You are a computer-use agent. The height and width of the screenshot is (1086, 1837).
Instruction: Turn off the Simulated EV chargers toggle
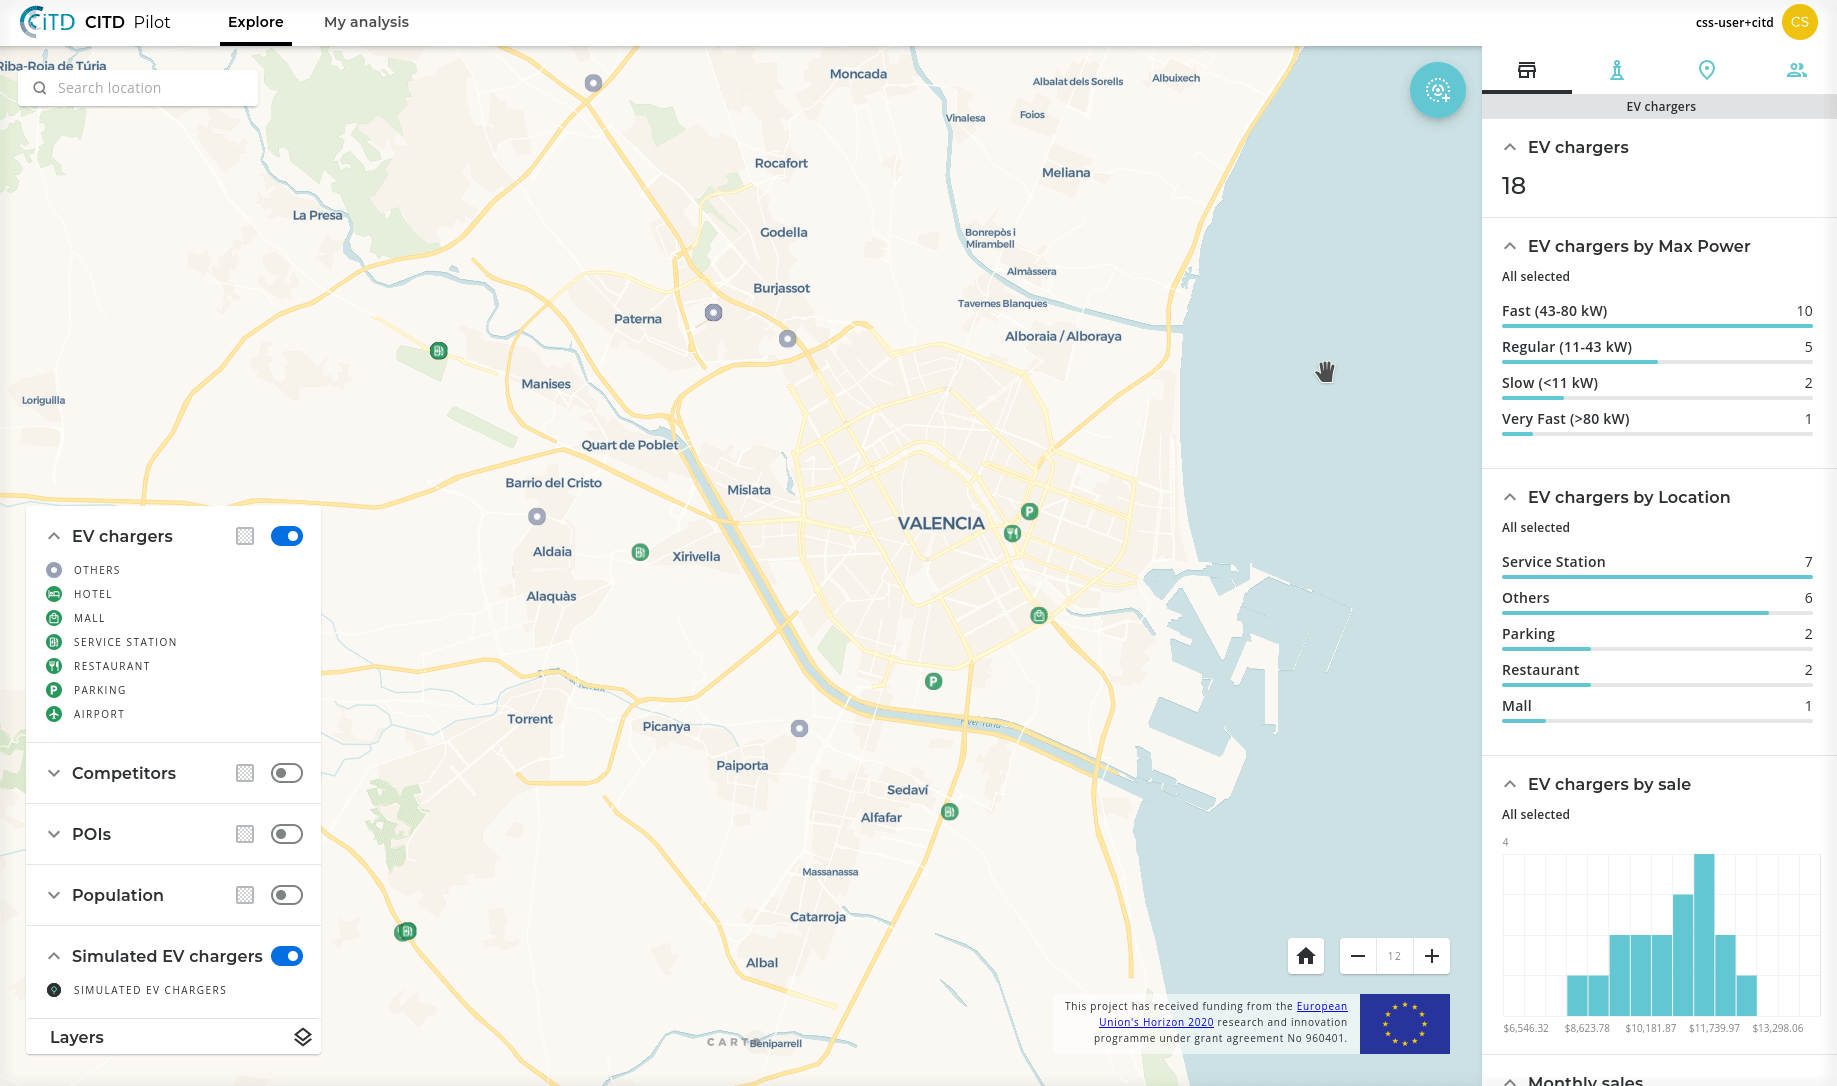[x=287, y=956]
